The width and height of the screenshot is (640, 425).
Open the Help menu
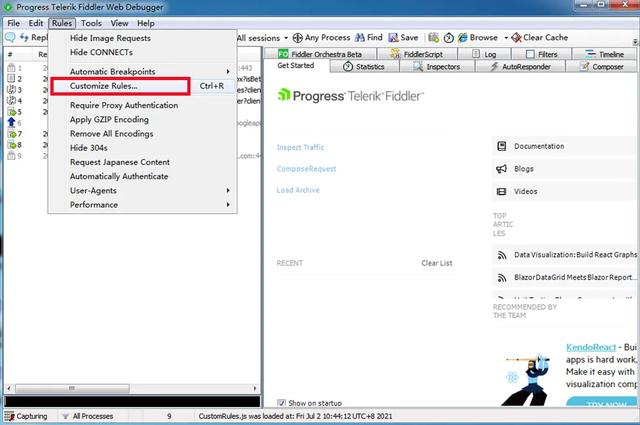[x=146, y=23]
